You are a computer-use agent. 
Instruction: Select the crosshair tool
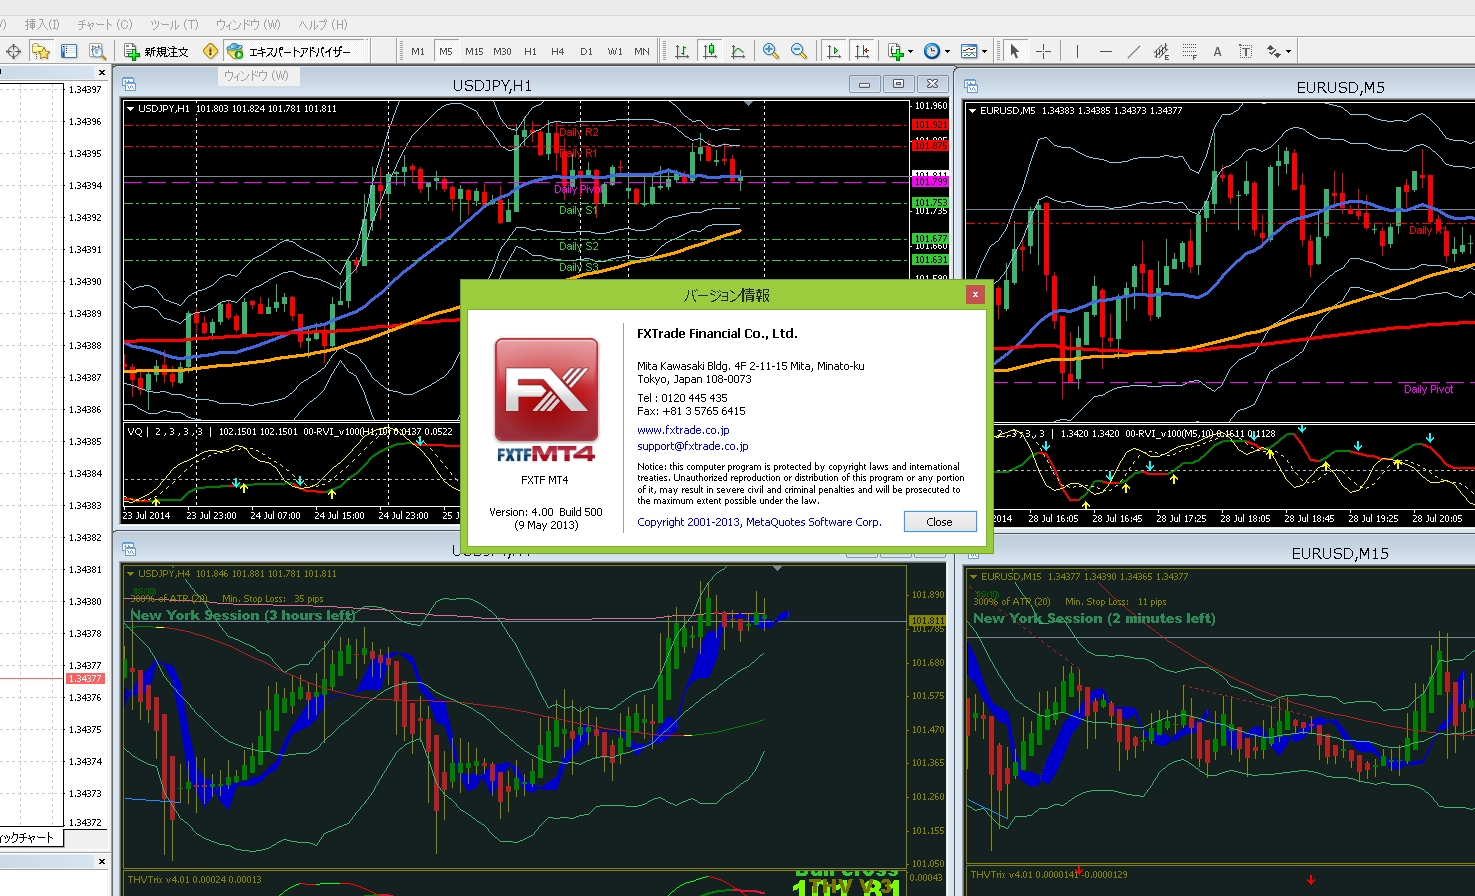(x=1043, y=51)
